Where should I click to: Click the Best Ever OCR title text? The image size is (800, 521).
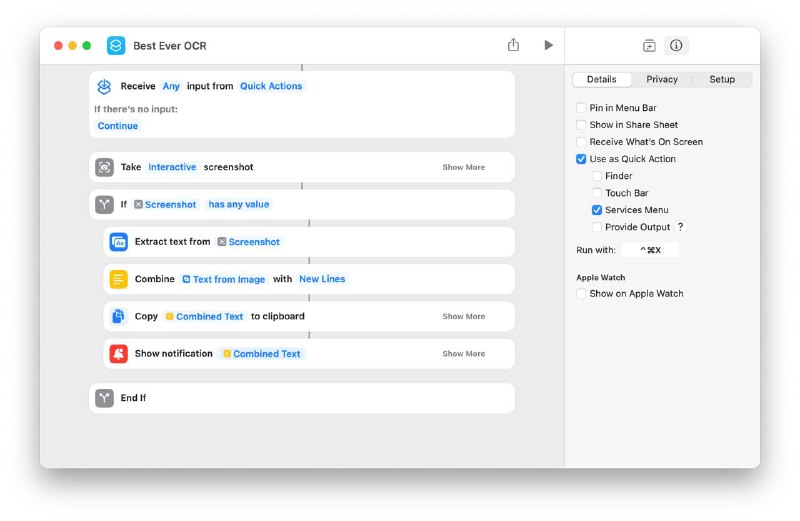pyautogui.click(x=170, y=46)
